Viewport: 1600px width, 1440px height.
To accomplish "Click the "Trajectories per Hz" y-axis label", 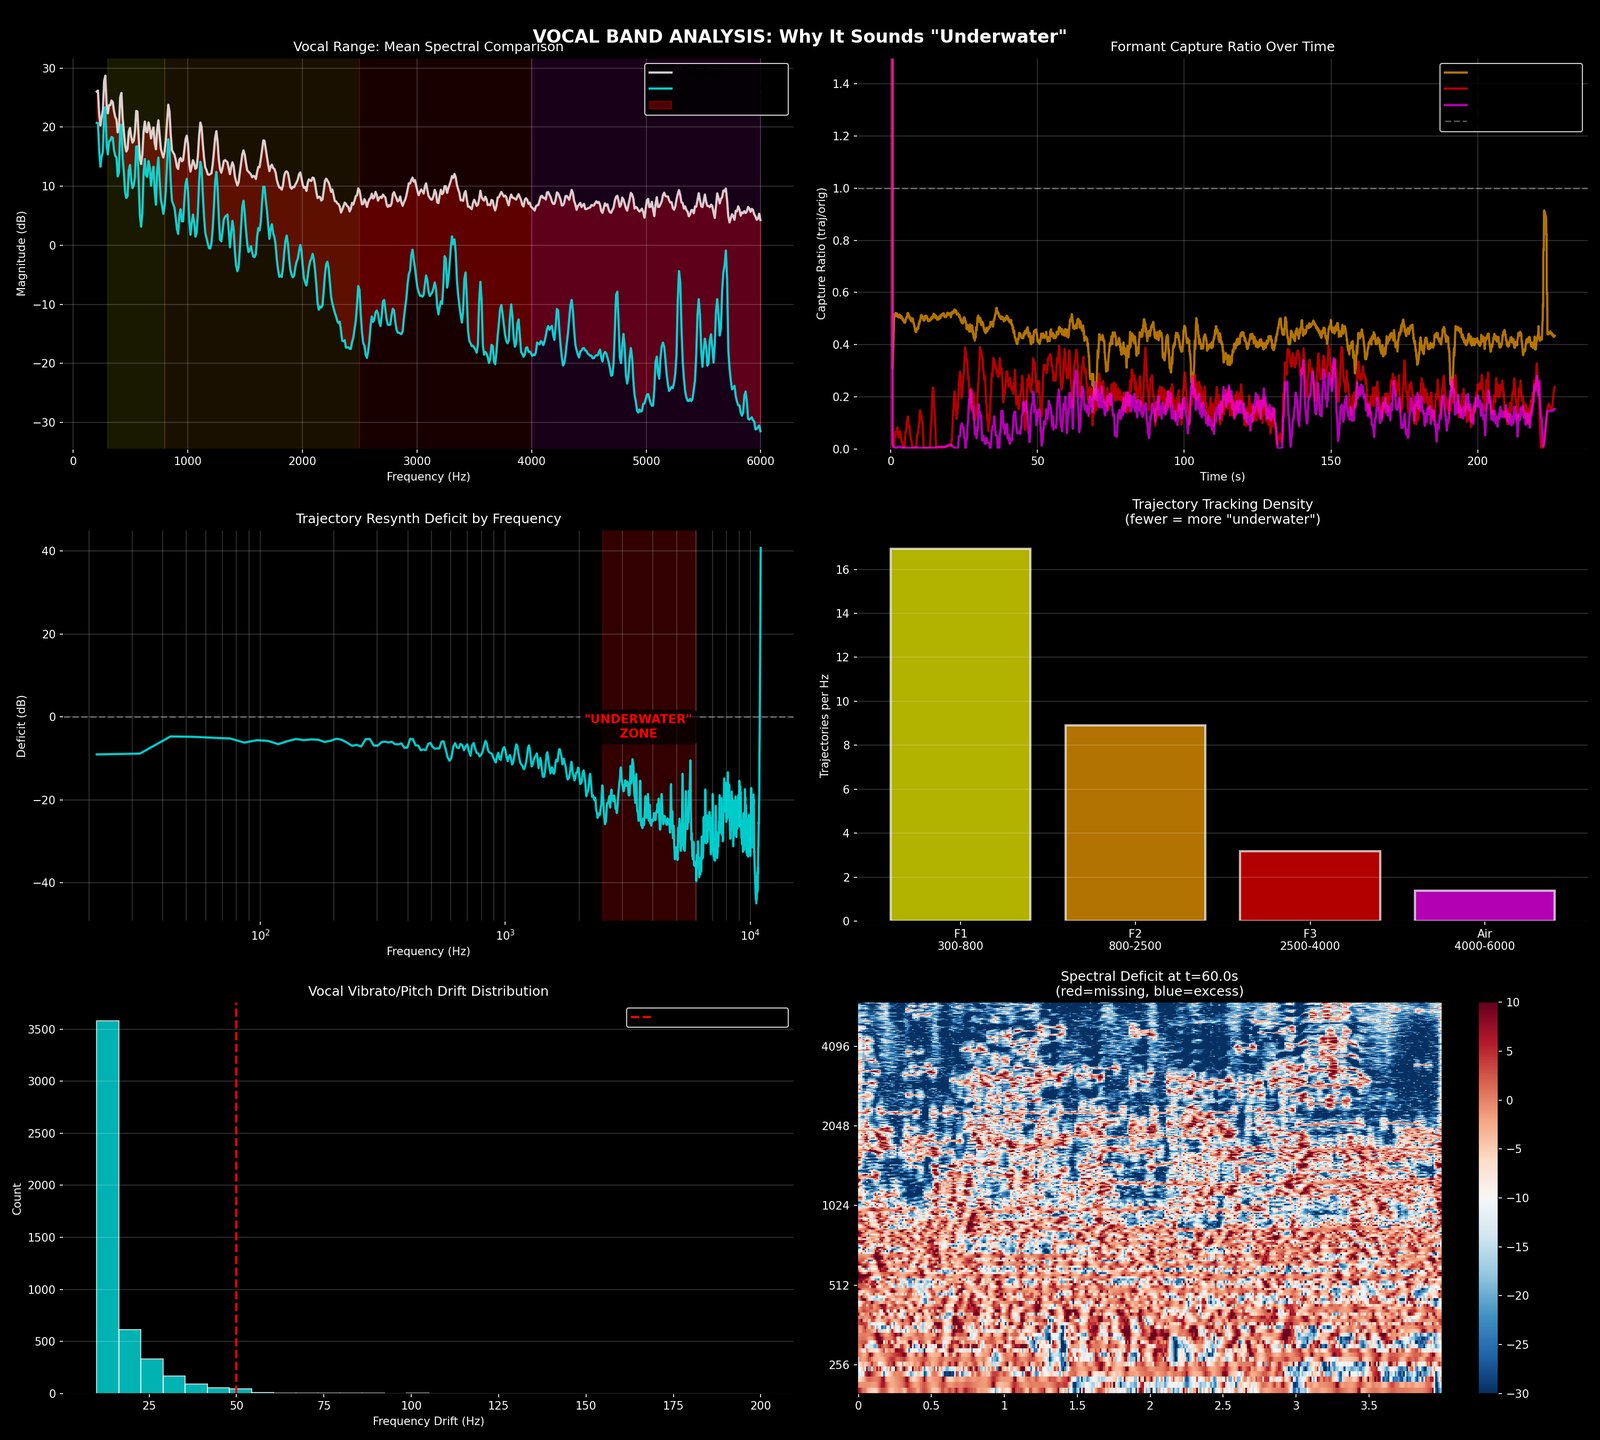I will pyautogui.click(x=825, y=726).
